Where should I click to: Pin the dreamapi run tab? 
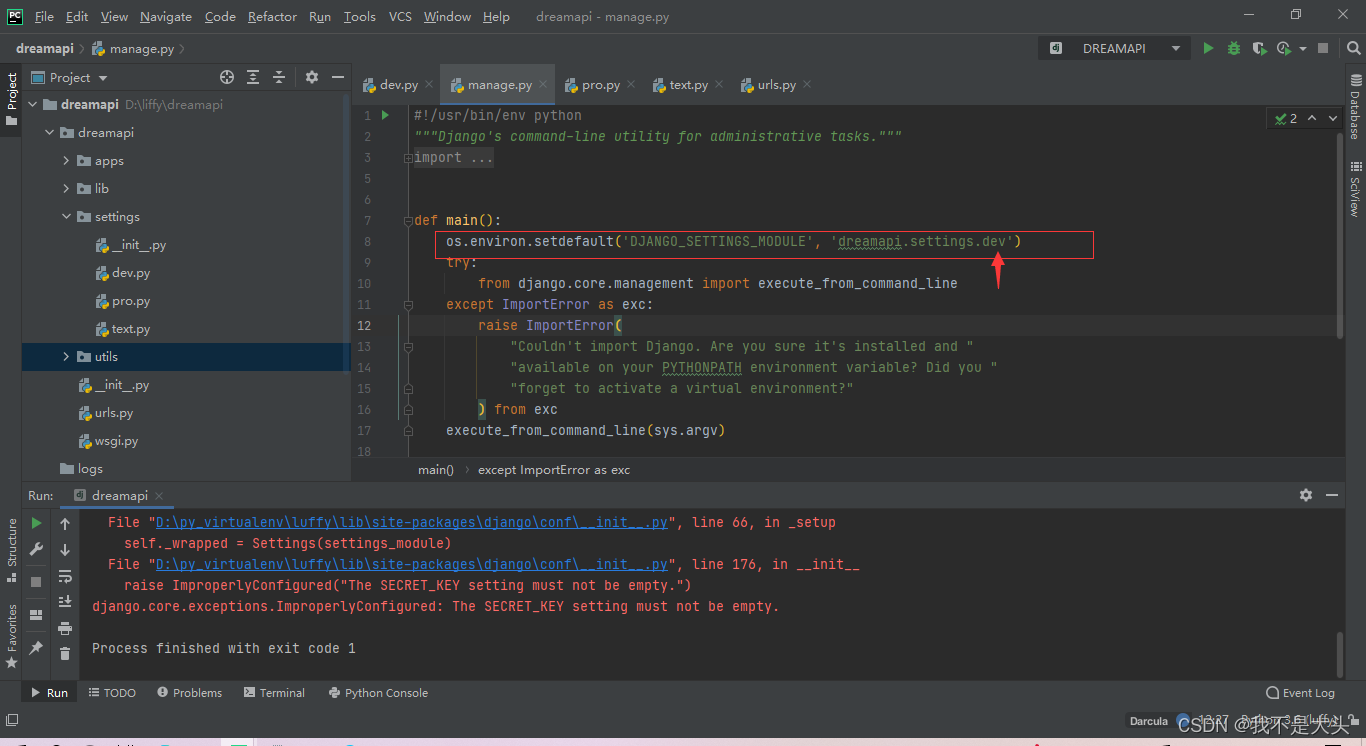[x=35, y=649]
